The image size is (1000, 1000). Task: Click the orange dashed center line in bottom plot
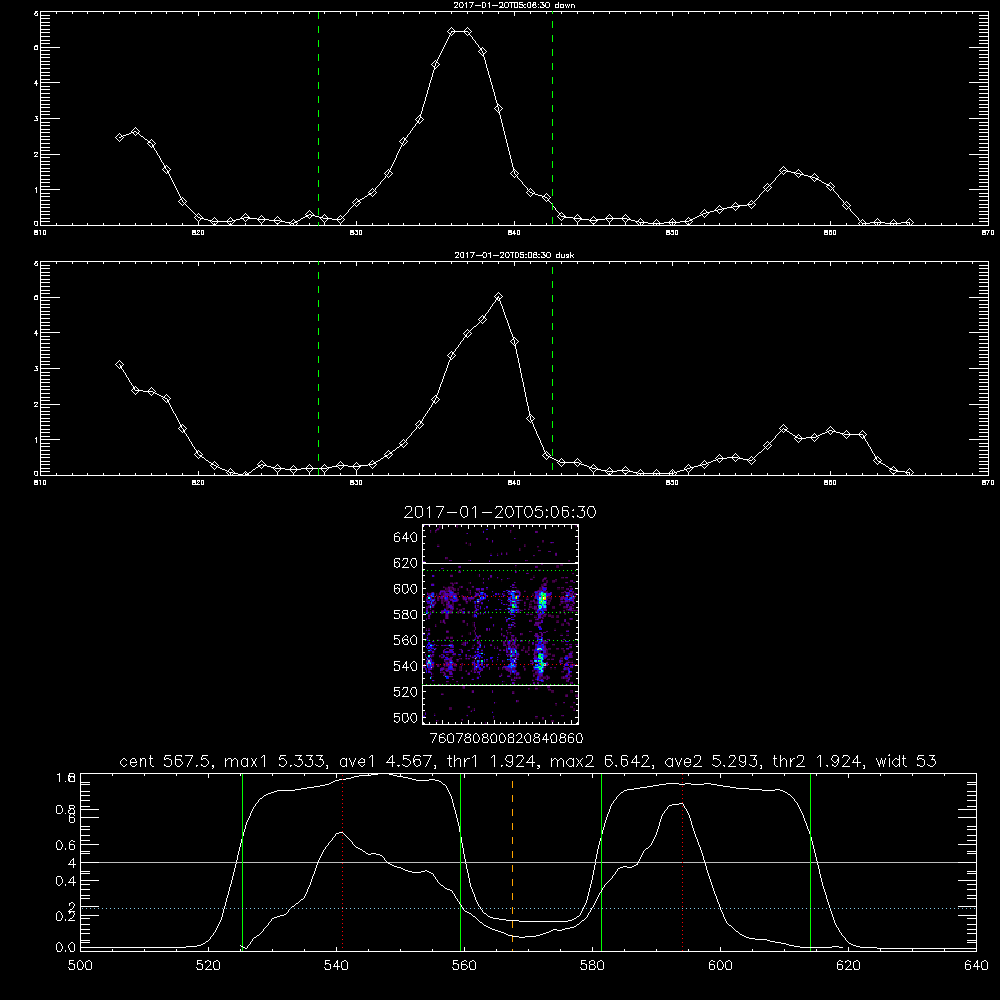click(x=512, y=861)
